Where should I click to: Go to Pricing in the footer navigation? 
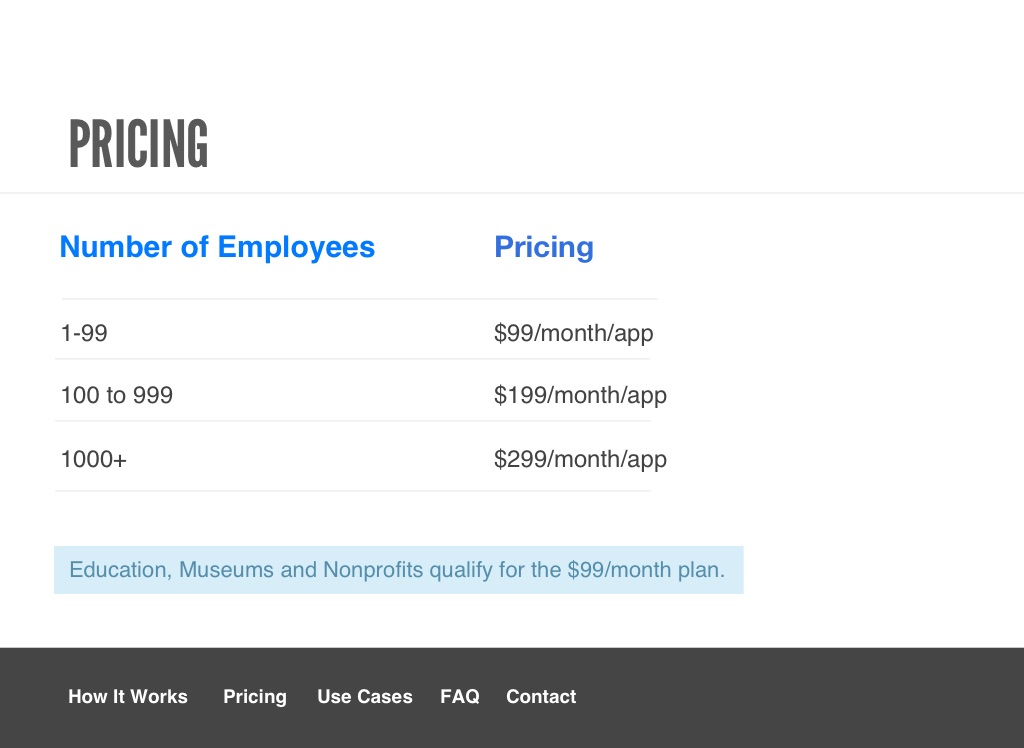(x=255, y=697)
